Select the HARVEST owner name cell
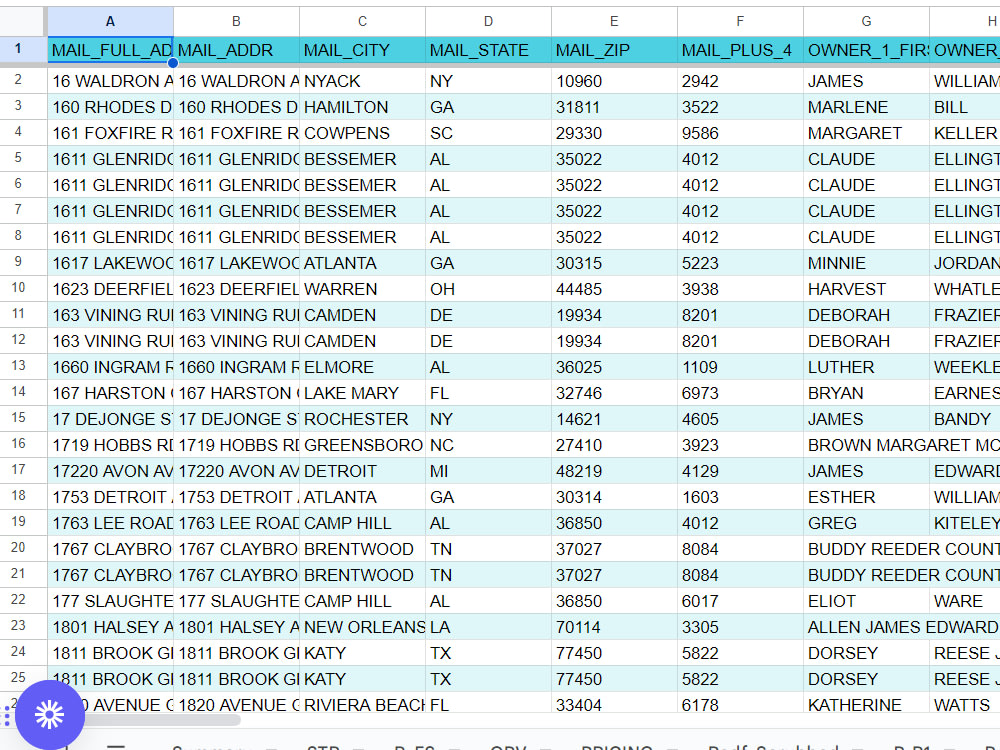Viewport: 1000px width, 750px height. point(866,289)
